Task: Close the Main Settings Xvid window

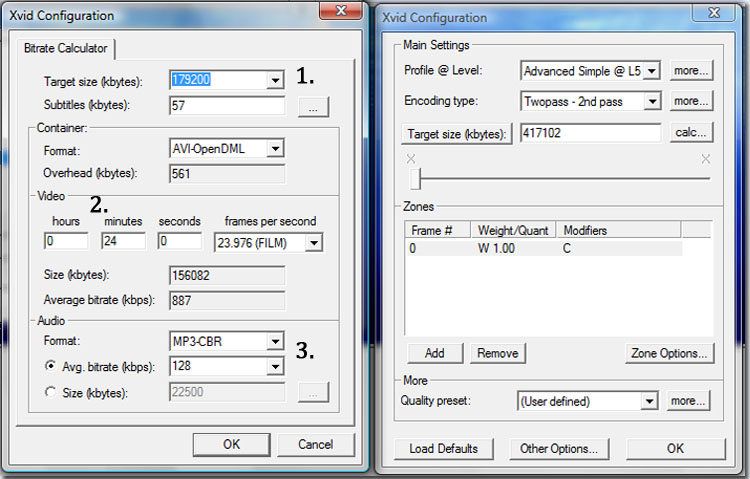Action: point(714,12)
